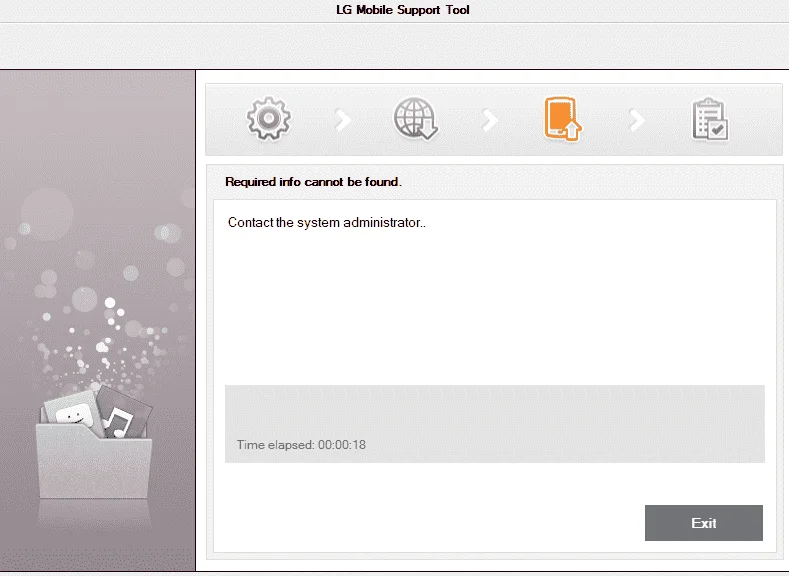789x576 pixels.
Task: Click 'Contact the system administrator..' message
Action: pyautogui.click(x=327, y=222)
